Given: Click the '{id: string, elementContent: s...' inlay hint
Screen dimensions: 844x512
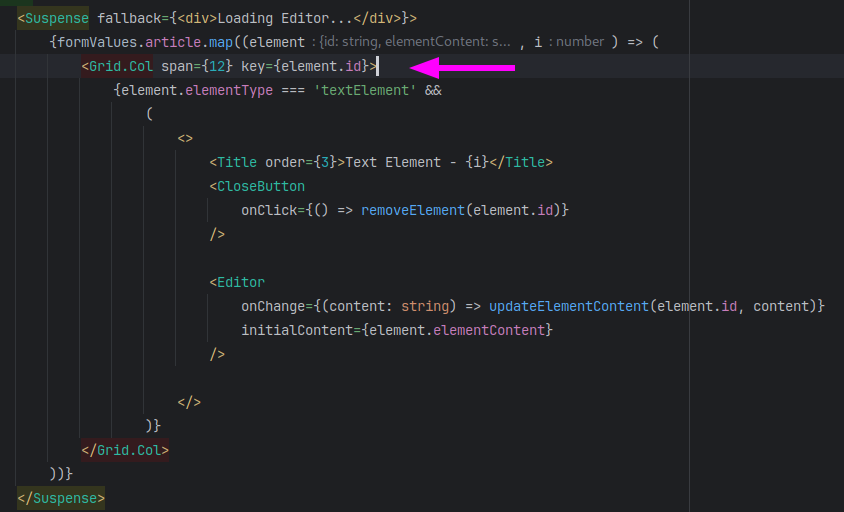Looking at the screenshot, I should pyautogui.click(x=414, y=42).
